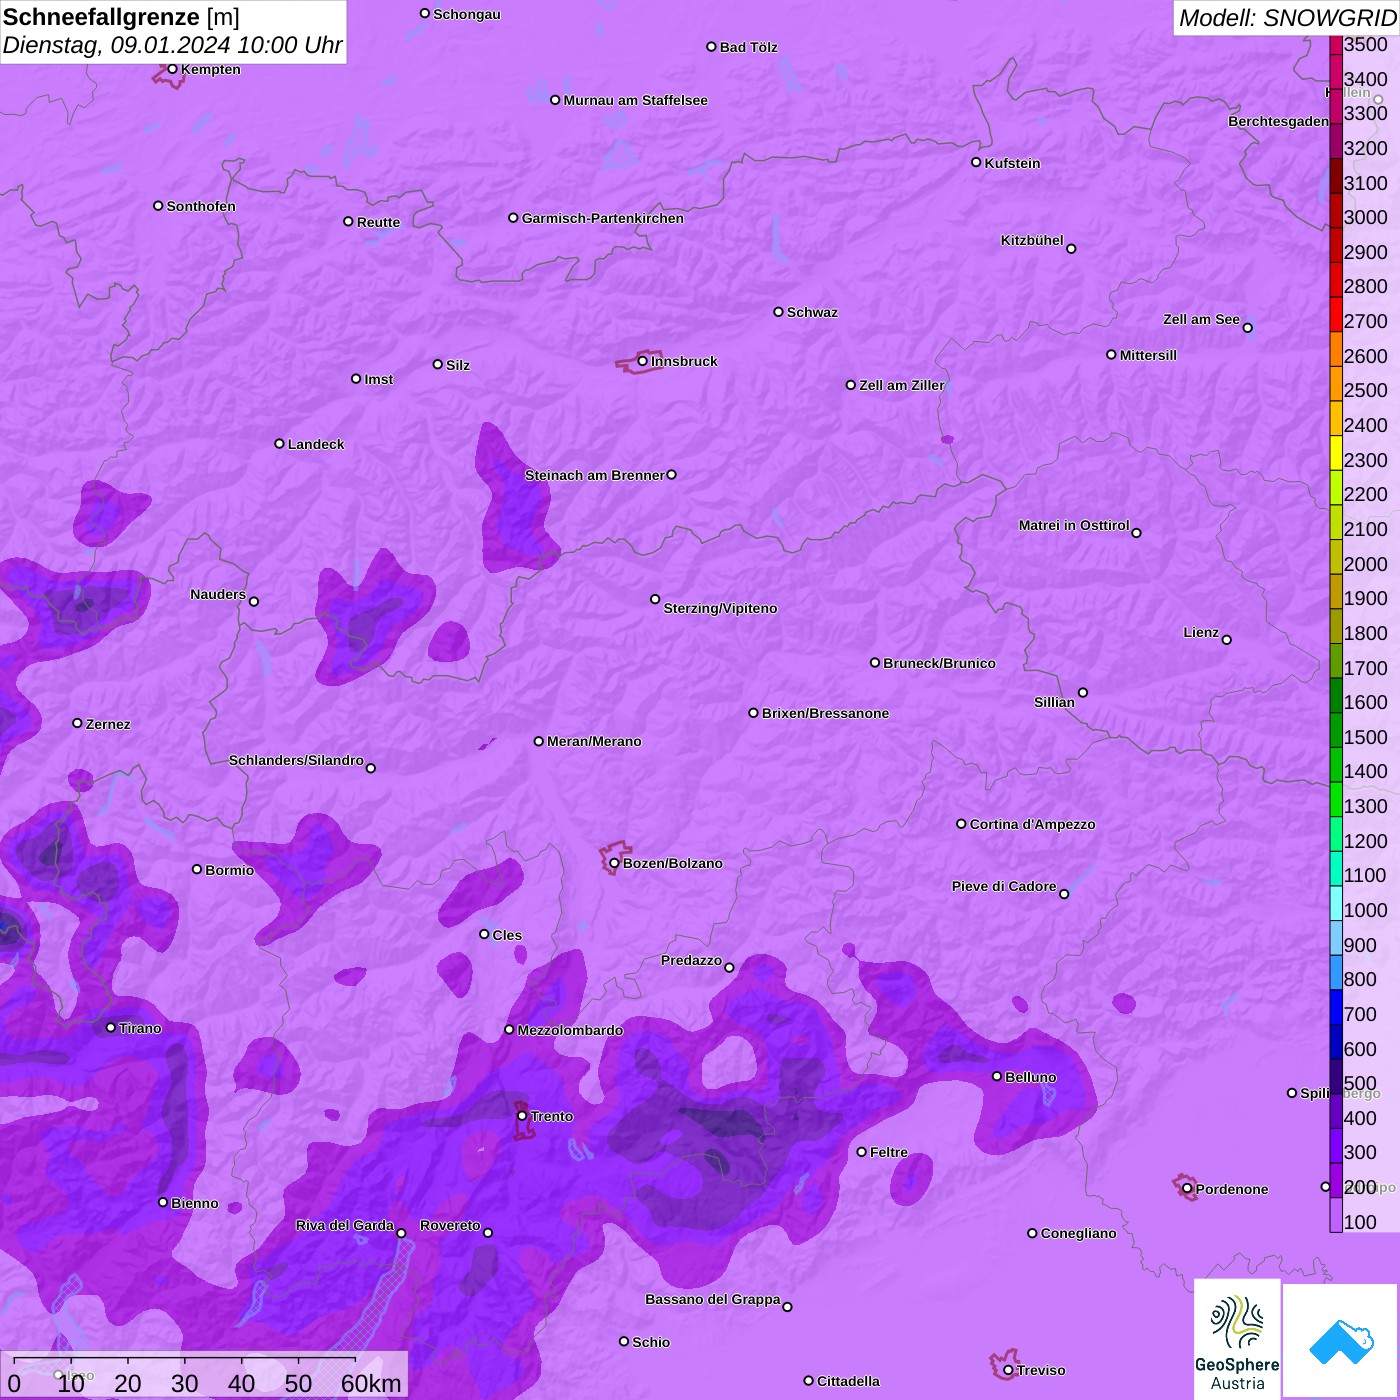Viewport: 1400px width, 1400px height.
Task: Click the 'Kitzbühel' label
Action: pyautogui.click(x=1032, y=240)
